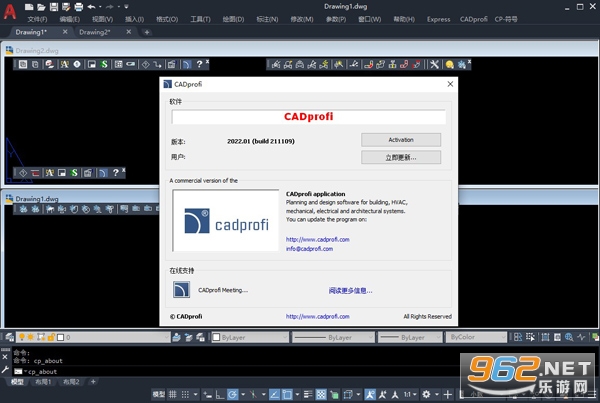Add a new drawing tab with plus button
600x403 pixels.
(x=147, y=32)
